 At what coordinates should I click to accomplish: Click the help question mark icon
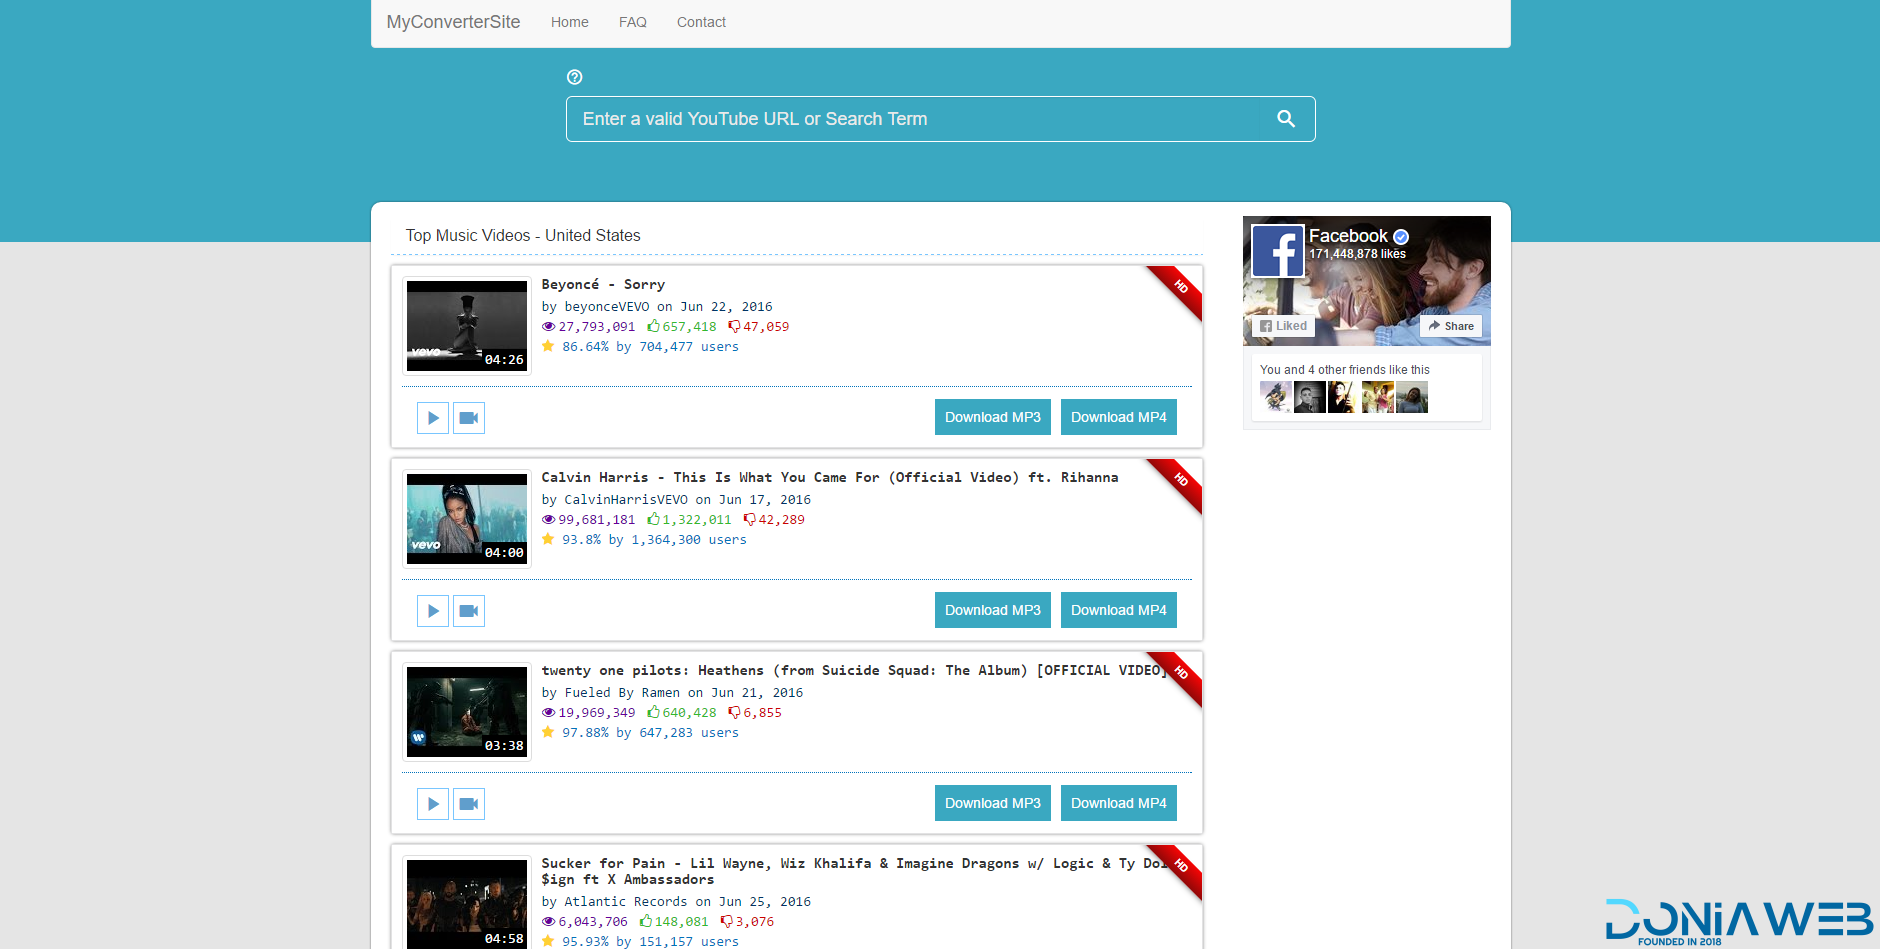(574, 77)
